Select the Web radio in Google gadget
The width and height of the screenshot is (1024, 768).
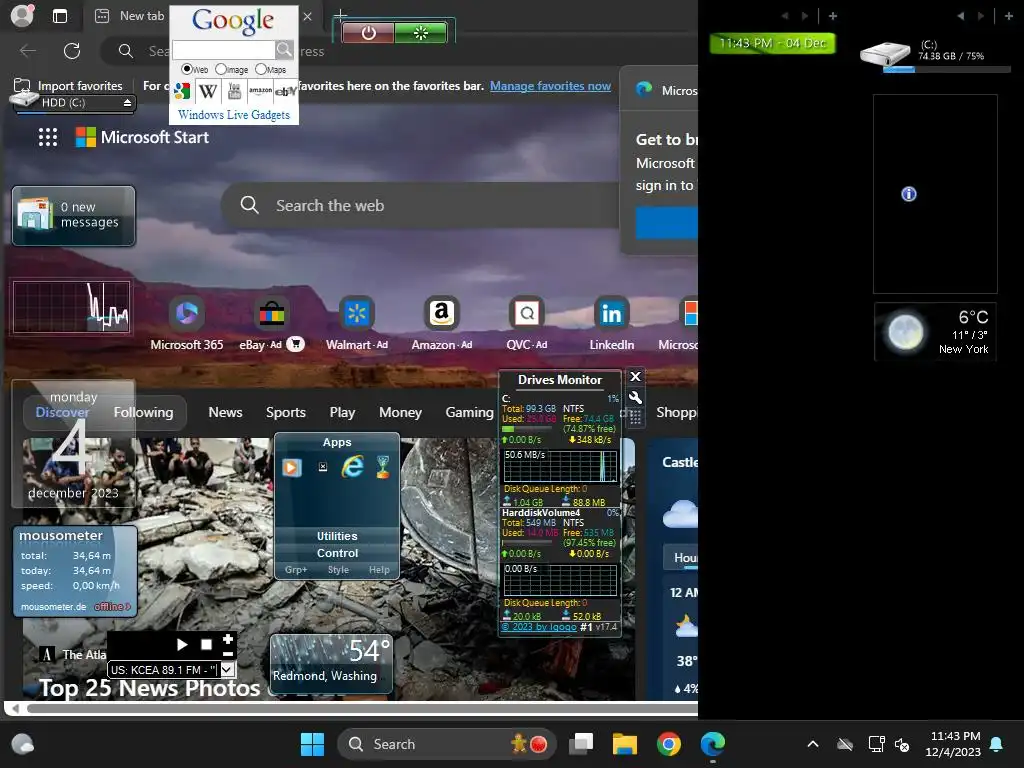pos(187,69)
